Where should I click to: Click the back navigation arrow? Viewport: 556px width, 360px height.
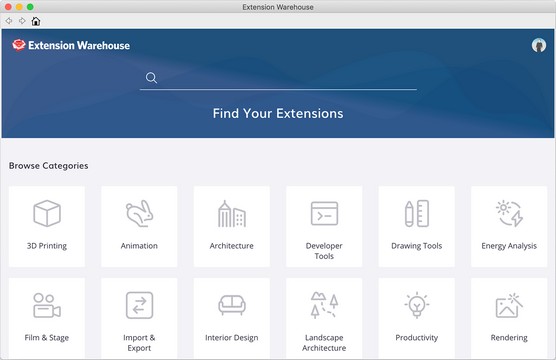click(9, 21)
